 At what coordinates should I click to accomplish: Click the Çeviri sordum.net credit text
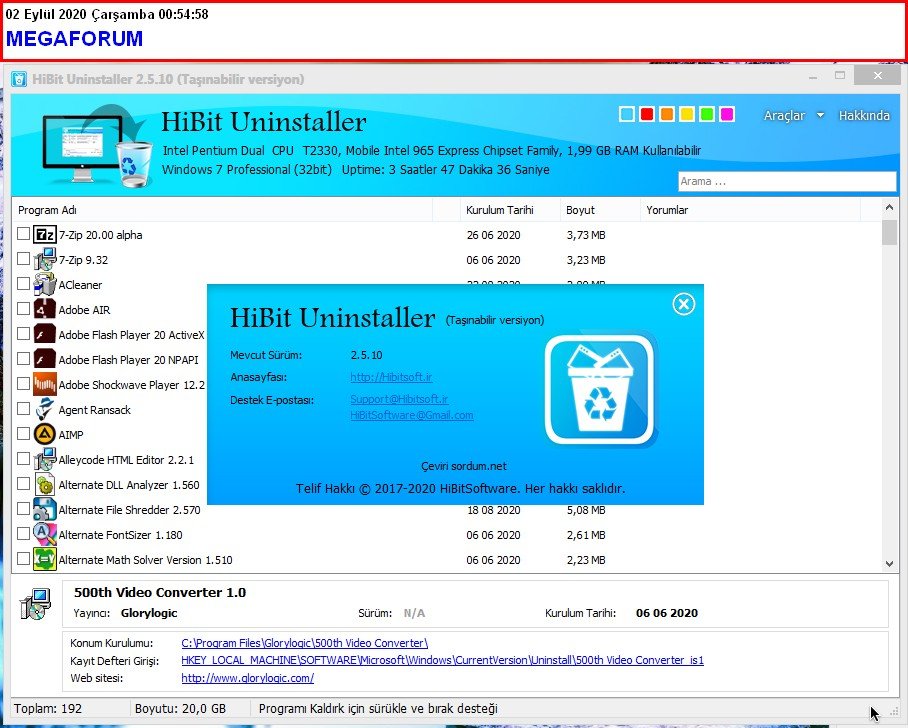(x=464, y=466)
